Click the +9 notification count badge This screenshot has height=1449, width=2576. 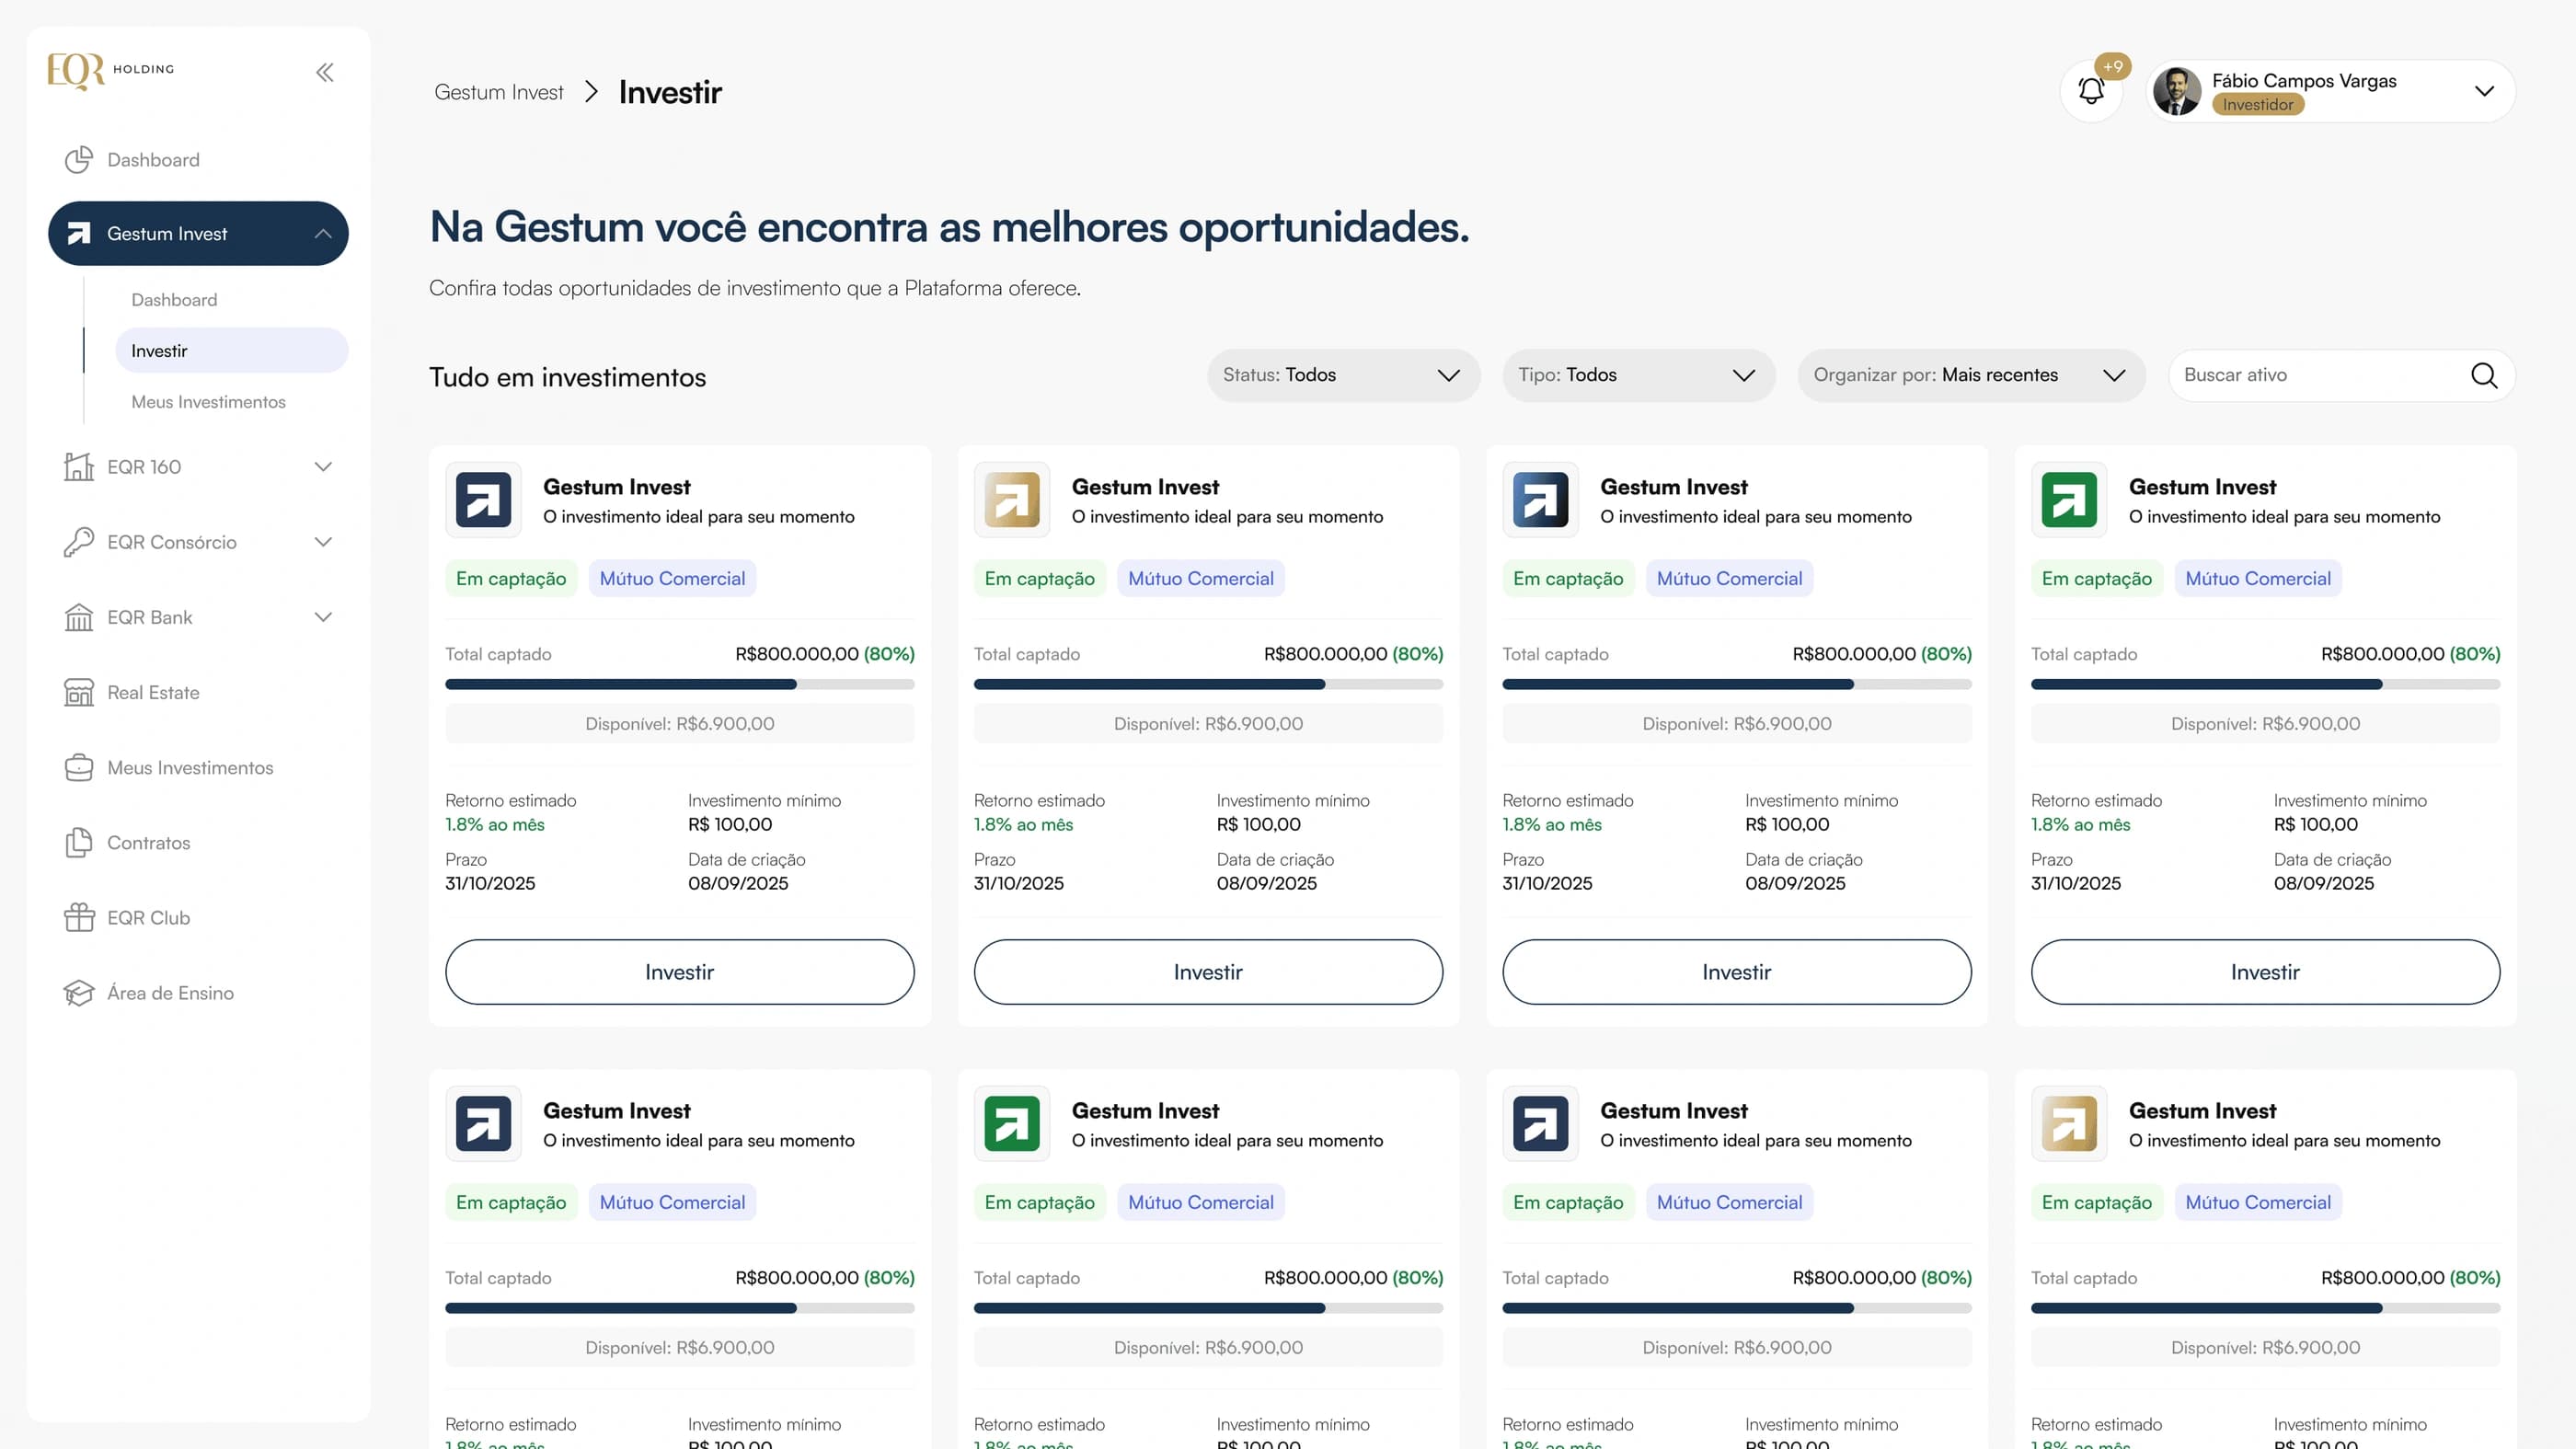point(2112,66)
